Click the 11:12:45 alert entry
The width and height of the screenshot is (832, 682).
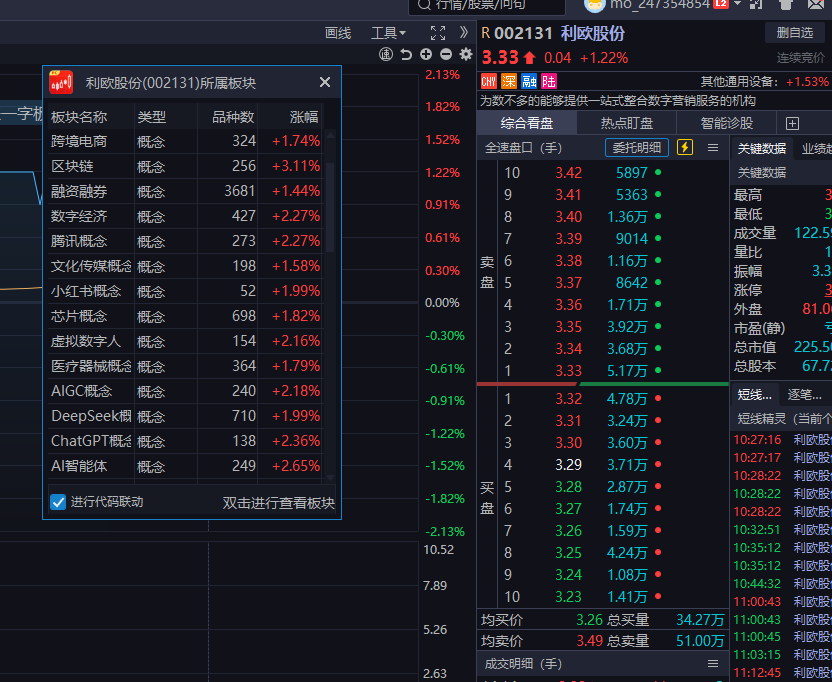point(782,673)
